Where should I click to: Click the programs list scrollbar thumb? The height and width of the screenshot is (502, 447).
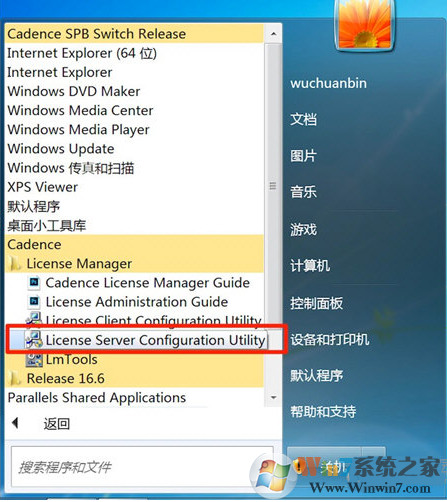tap(273, 186)
